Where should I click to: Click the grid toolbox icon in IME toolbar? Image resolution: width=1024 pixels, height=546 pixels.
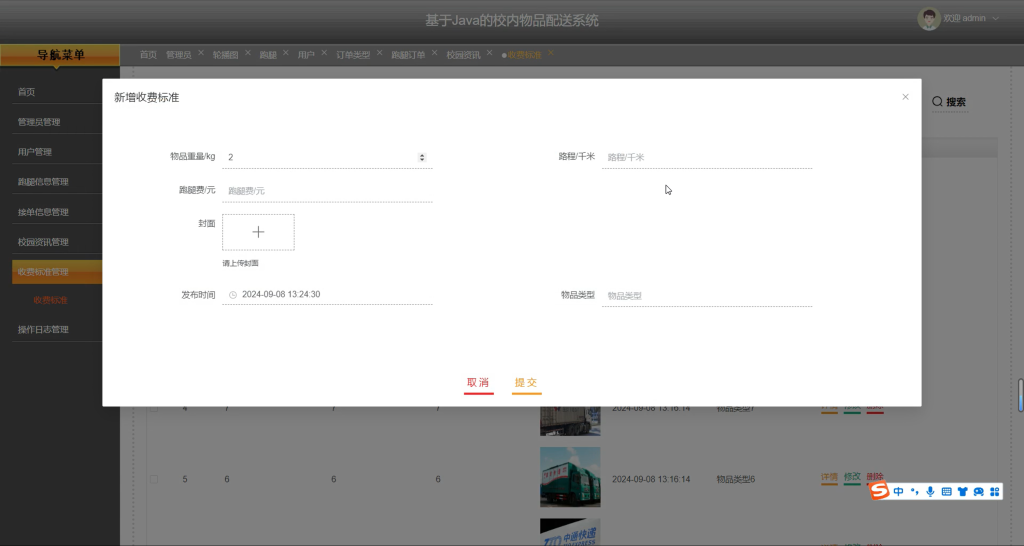[995, 491]
